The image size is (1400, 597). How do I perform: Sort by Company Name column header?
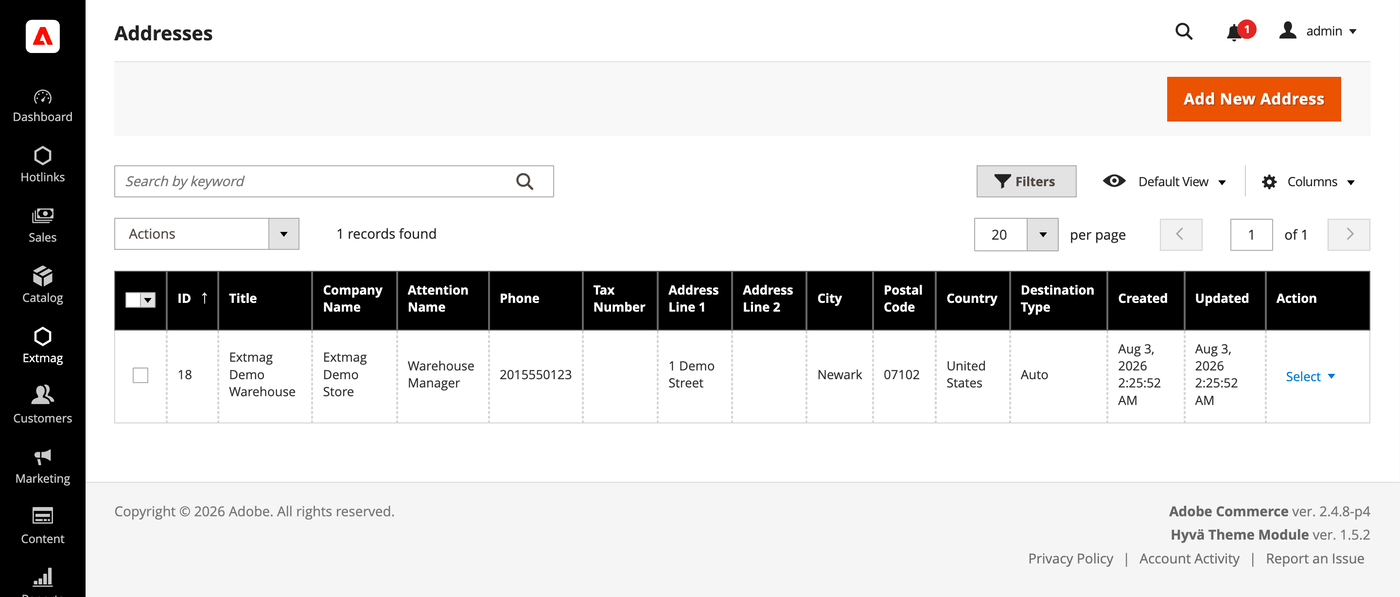355,298
